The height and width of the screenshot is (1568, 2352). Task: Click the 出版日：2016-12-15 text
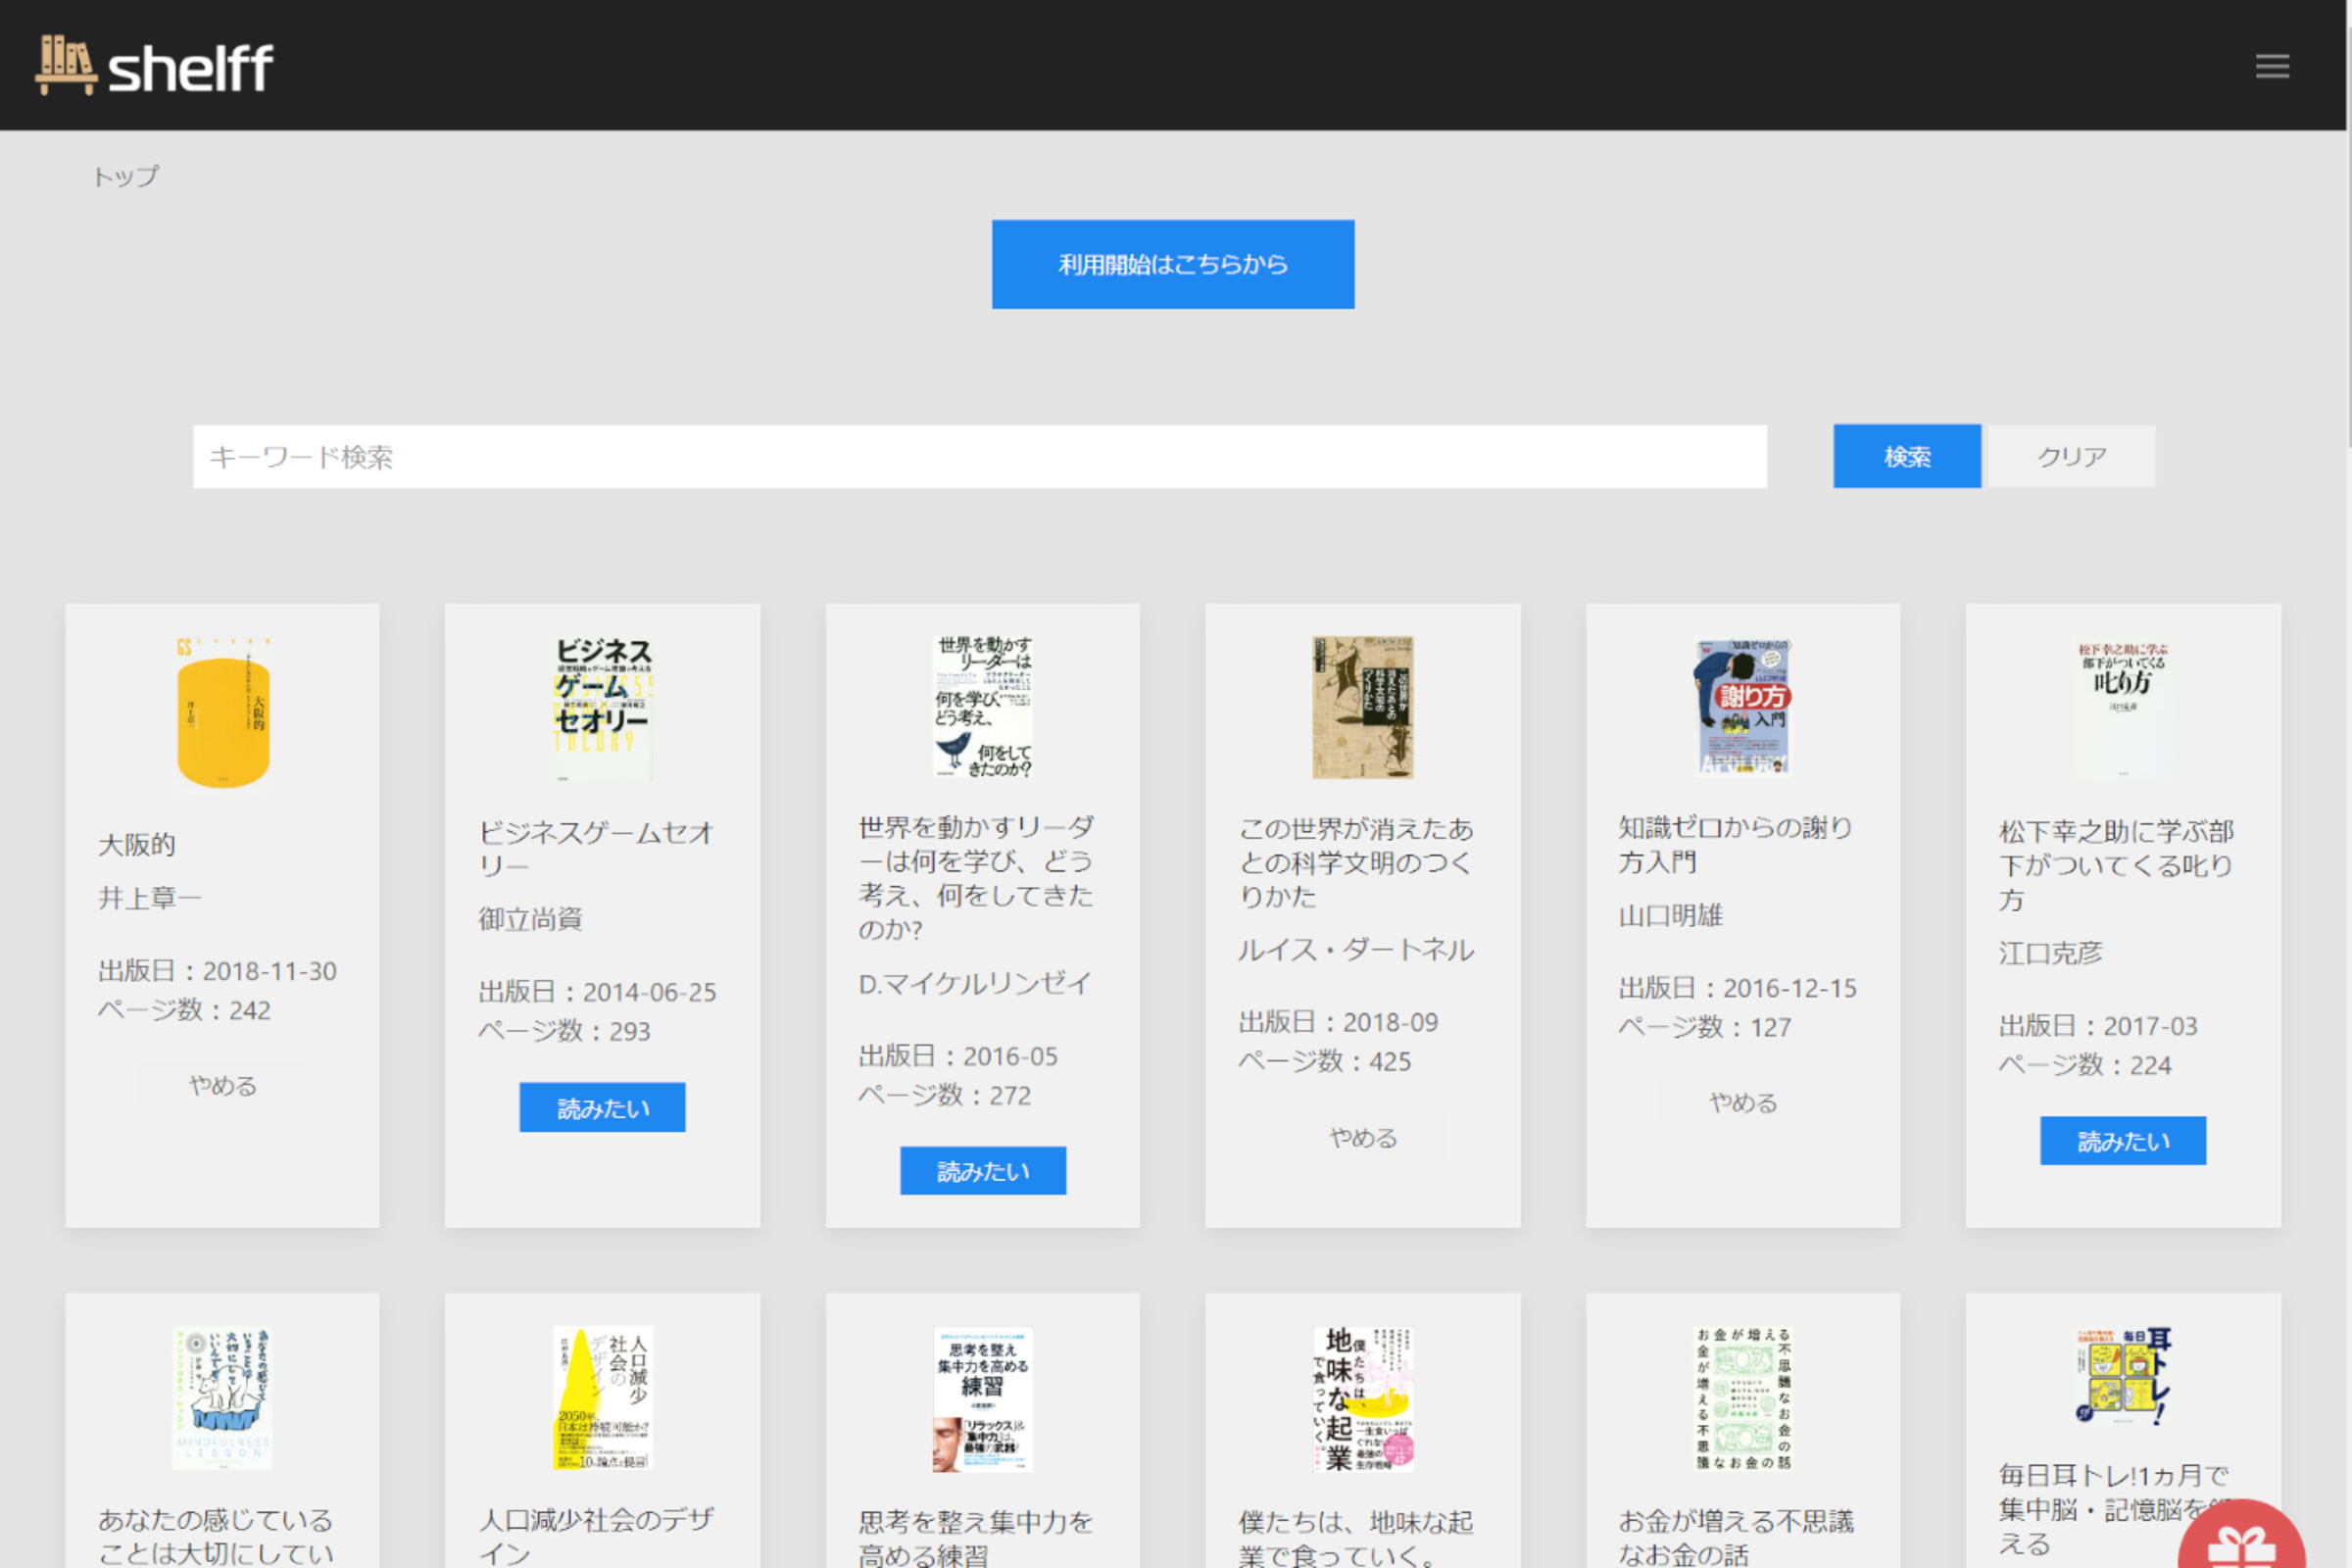click(x=1738, y=988)
